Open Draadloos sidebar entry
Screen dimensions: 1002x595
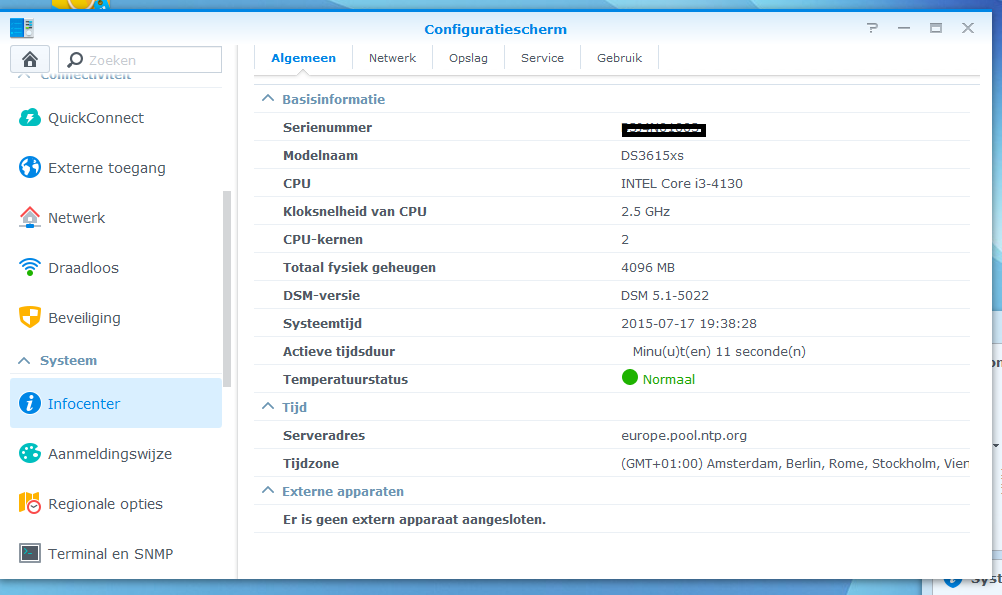click(83, 268)
